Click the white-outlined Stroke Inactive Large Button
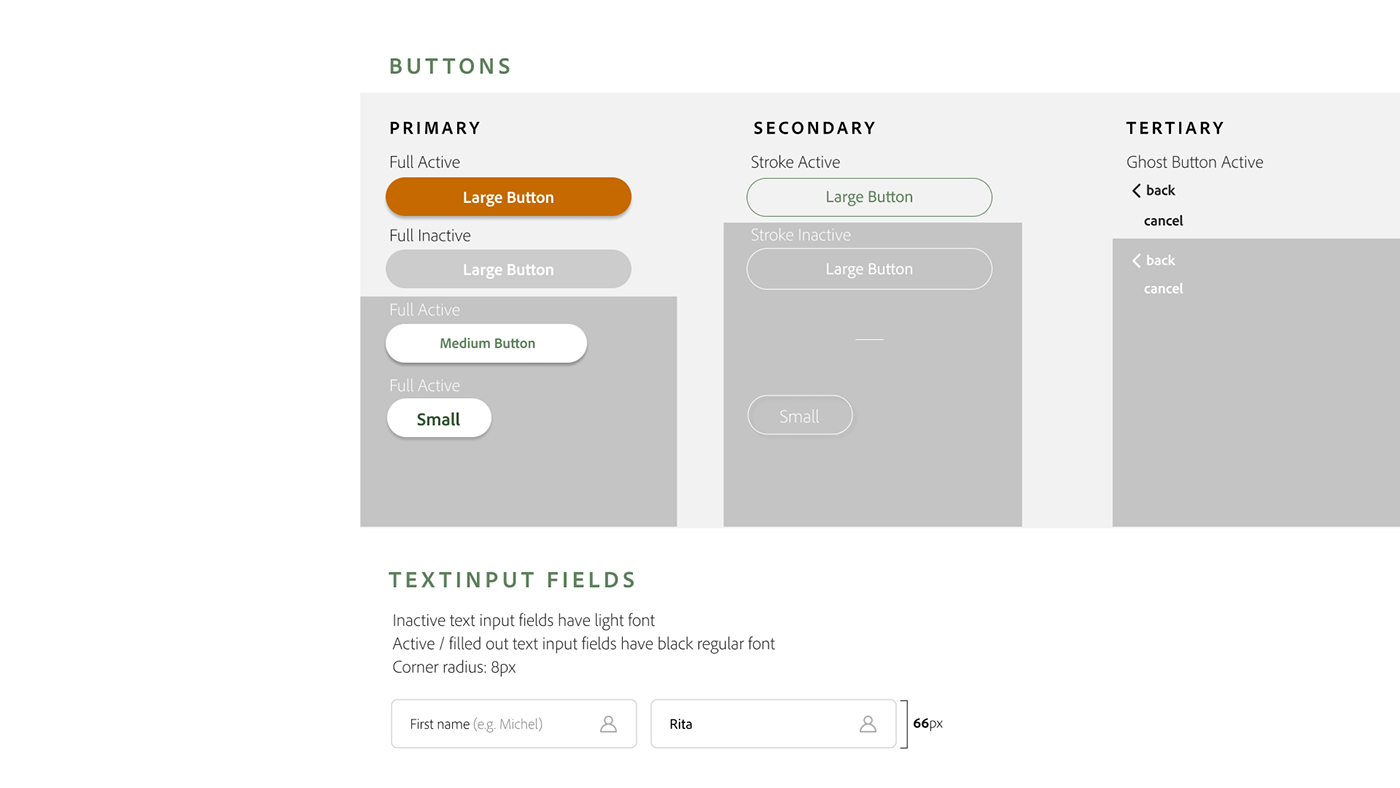 pyautogui.click(x=869, y=269)
